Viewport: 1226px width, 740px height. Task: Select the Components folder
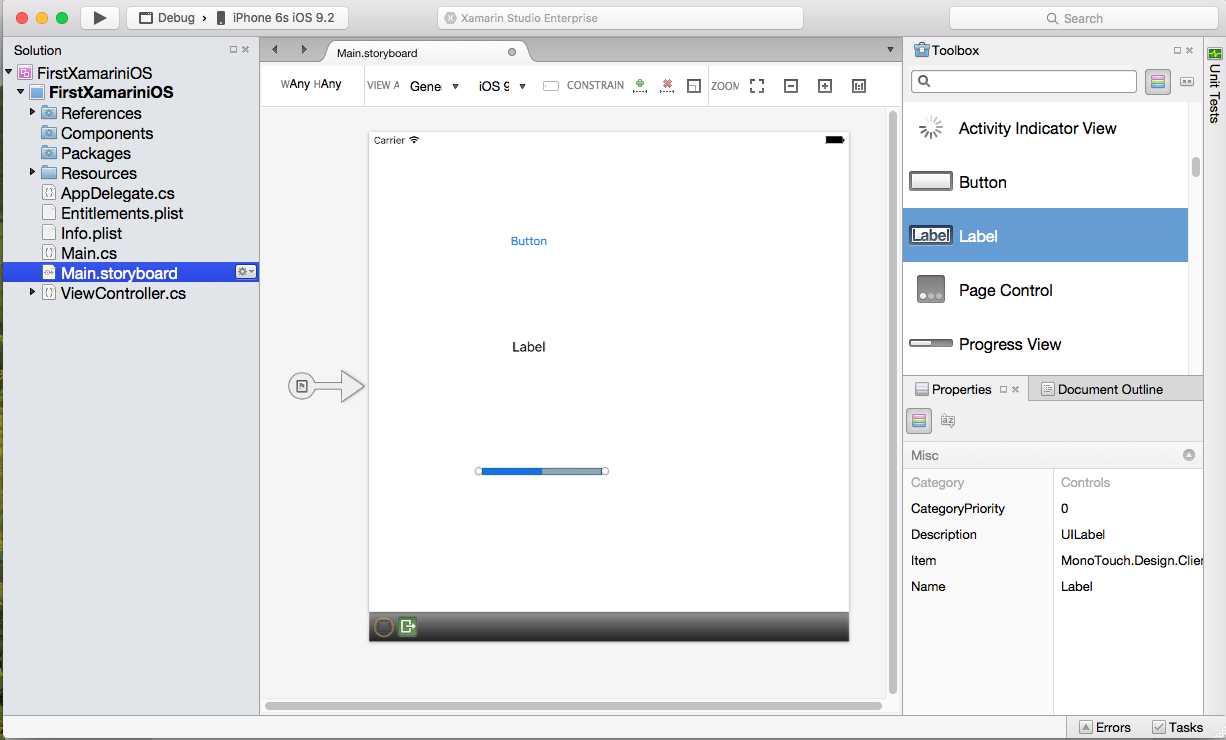click(107, 133)
